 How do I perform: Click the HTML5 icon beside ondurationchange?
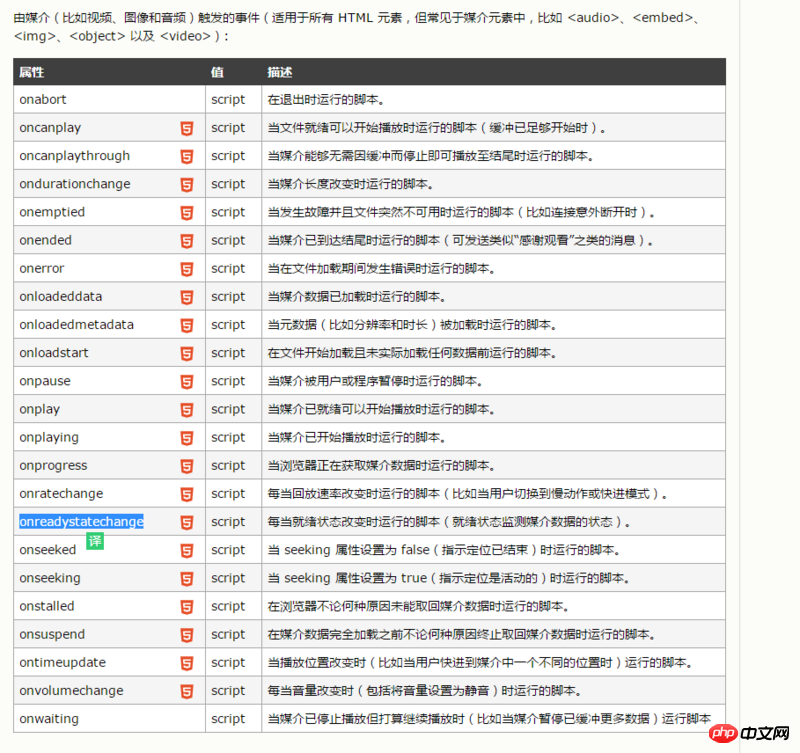pos(187,185)
